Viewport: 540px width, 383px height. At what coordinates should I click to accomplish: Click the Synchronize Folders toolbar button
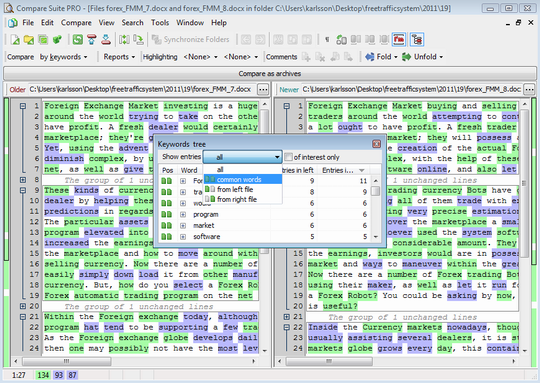pos(191,40)
